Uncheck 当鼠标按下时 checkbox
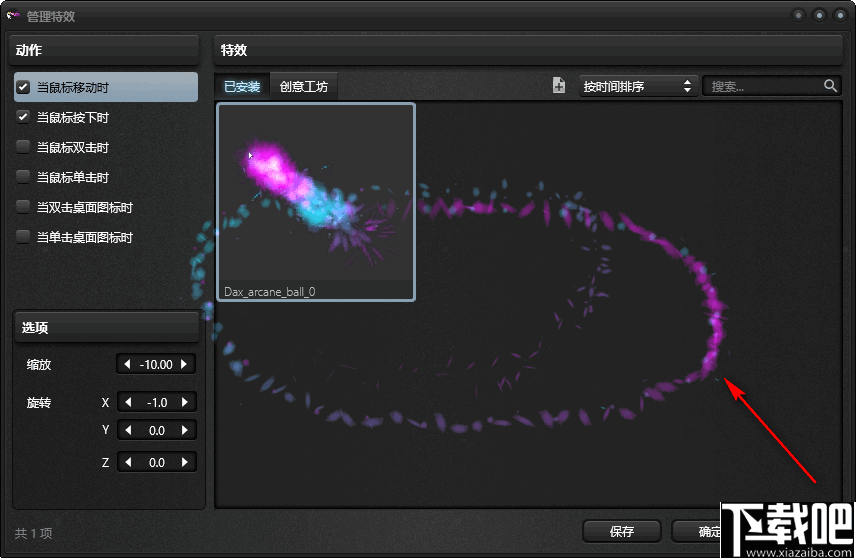 coord(23,117)
